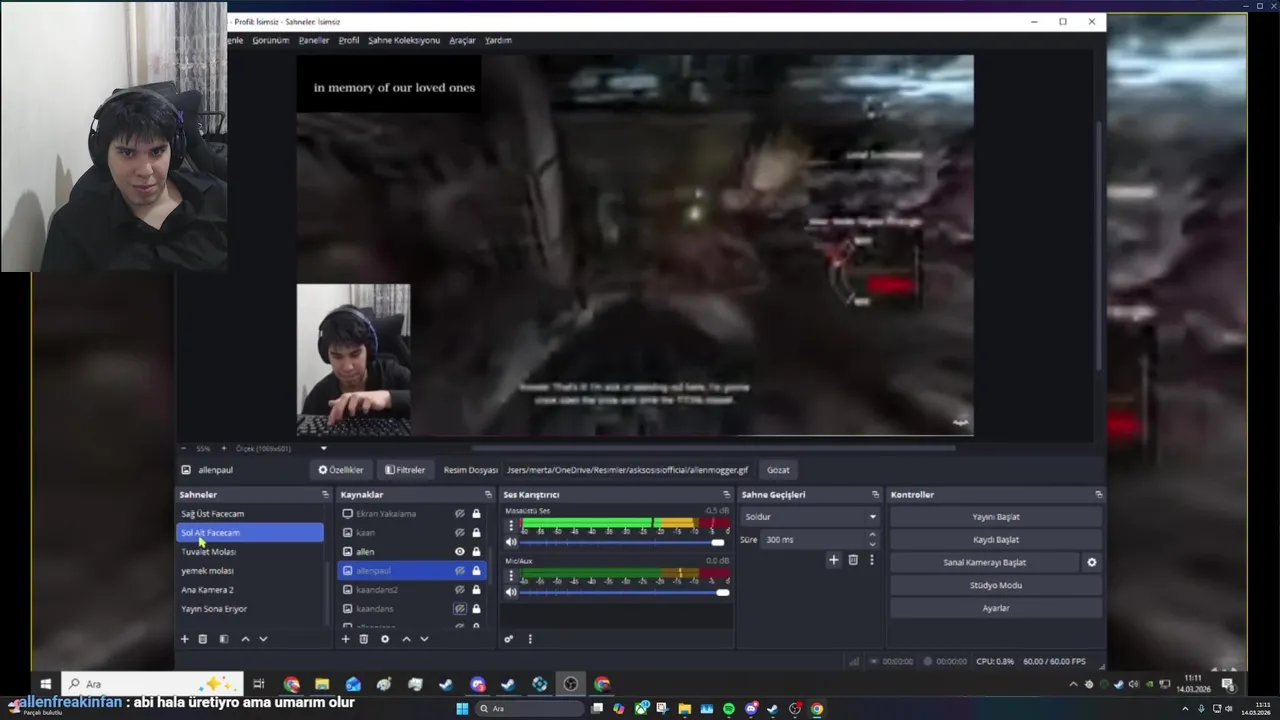Viewport: 1280px width, 720px height.
Task: Click Gözat browse button
Action: click(x=778, y=470)
